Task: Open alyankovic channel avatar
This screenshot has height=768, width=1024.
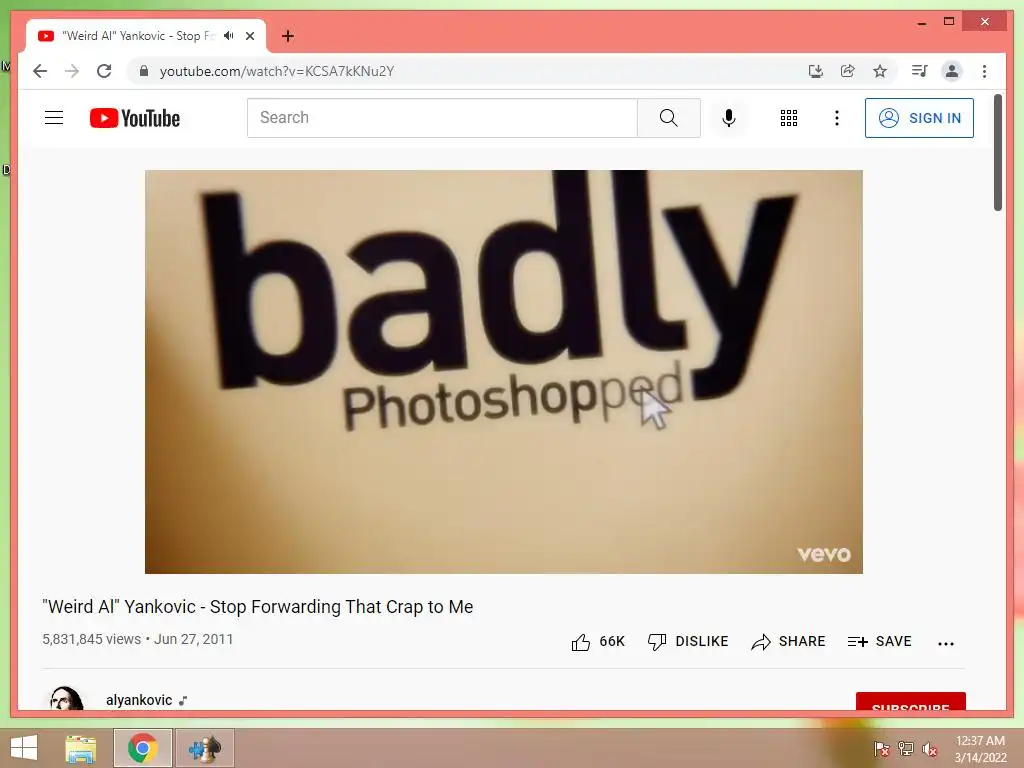Action: (66, 698)
